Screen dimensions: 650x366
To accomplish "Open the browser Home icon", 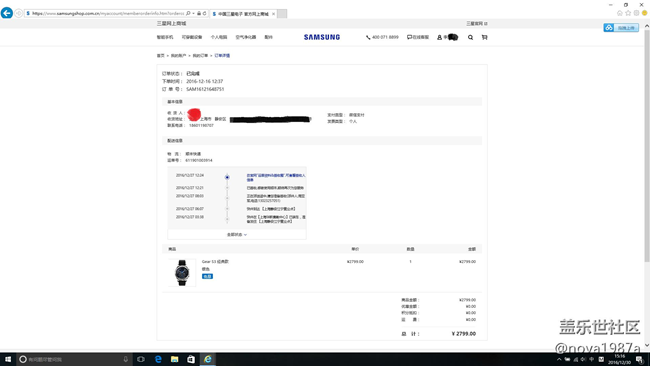I will tap(620, 13).
